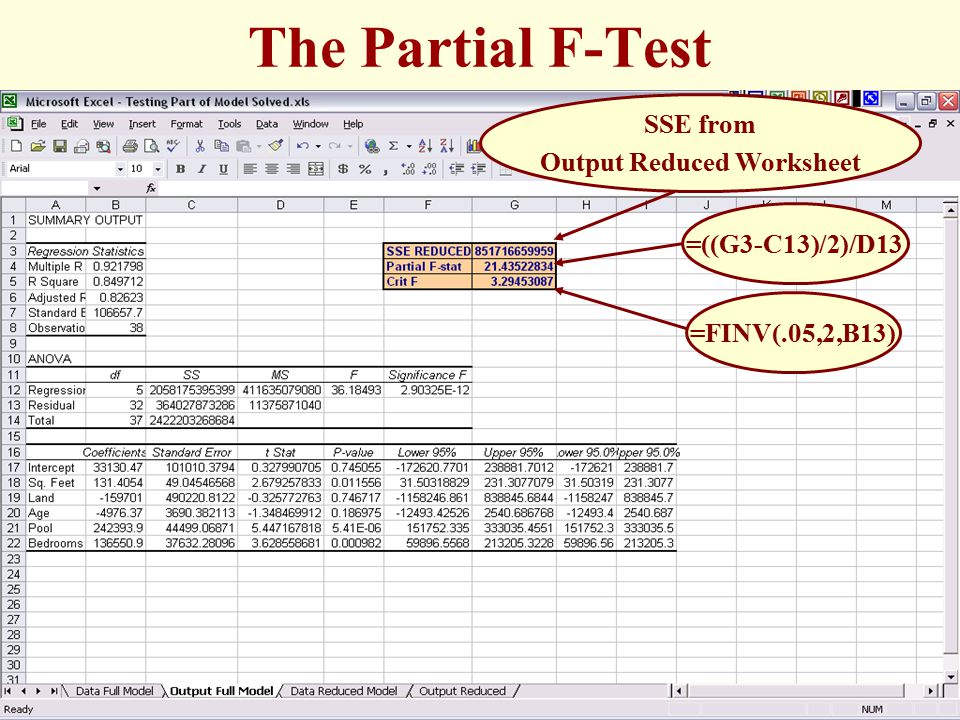Select row 13 header
Viewport: 960px width, 720px height.
click(13, 405)
